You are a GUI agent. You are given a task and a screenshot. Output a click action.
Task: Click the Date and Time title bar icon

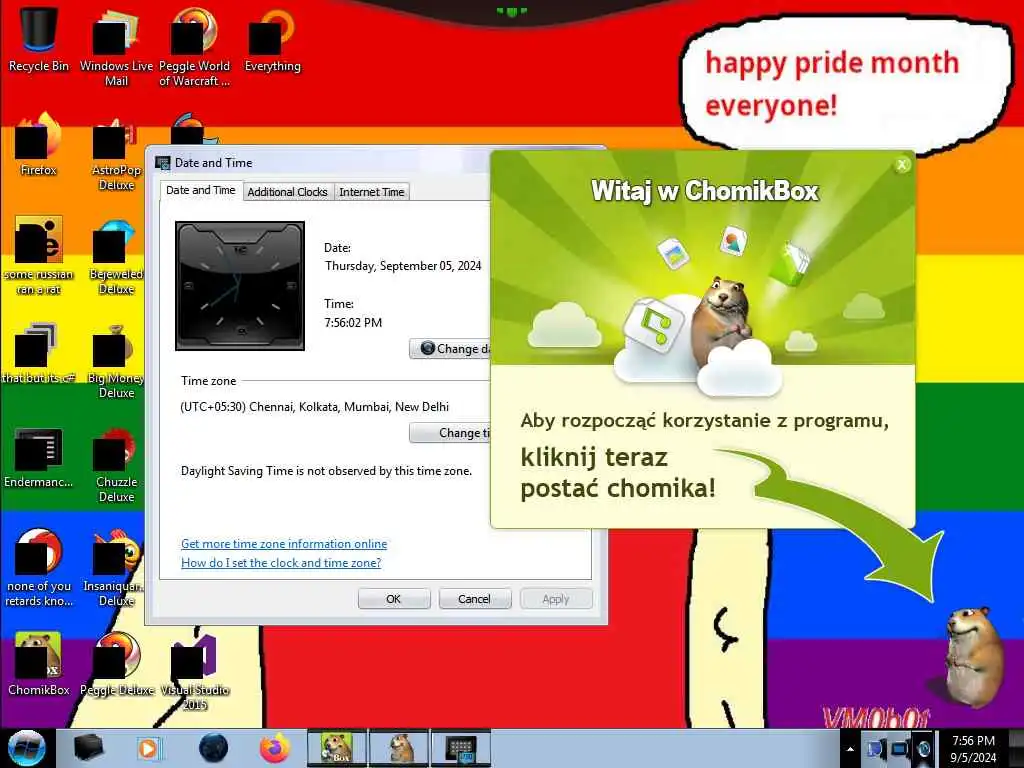[163, 163]
